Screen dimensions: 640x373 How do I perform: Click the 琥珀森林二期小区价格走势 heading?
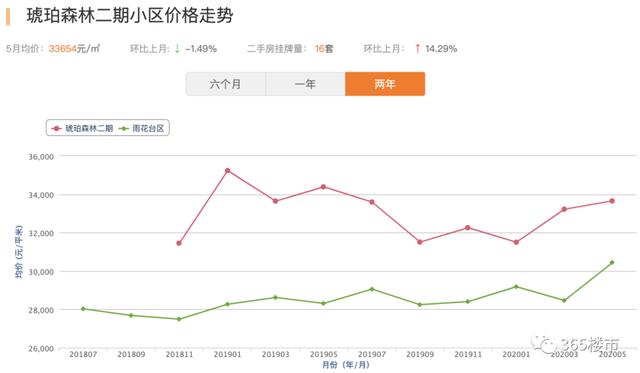tap(130, 16)
